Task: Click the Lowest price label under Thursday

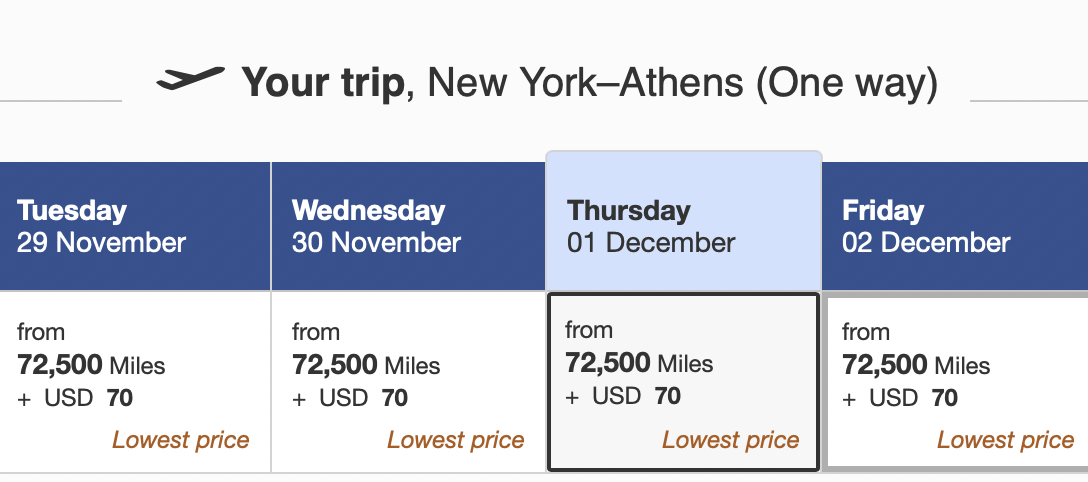Action: point(730,440)
